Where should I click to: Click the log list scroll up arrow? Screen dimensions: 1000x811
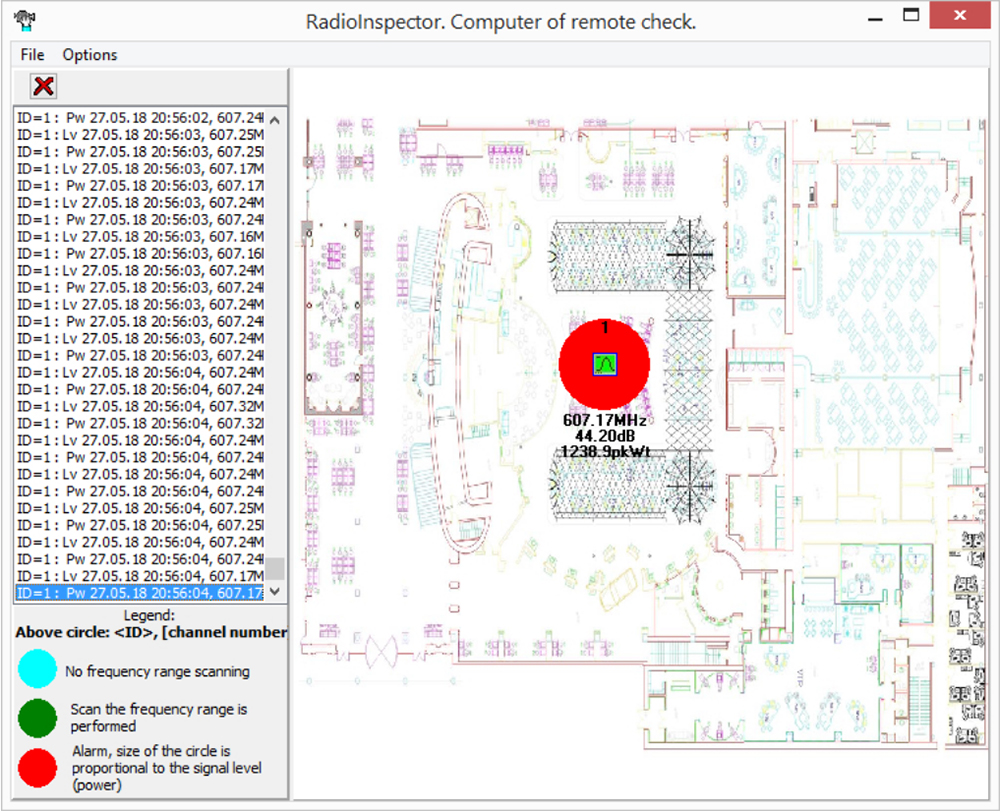(x=276, y=118)
